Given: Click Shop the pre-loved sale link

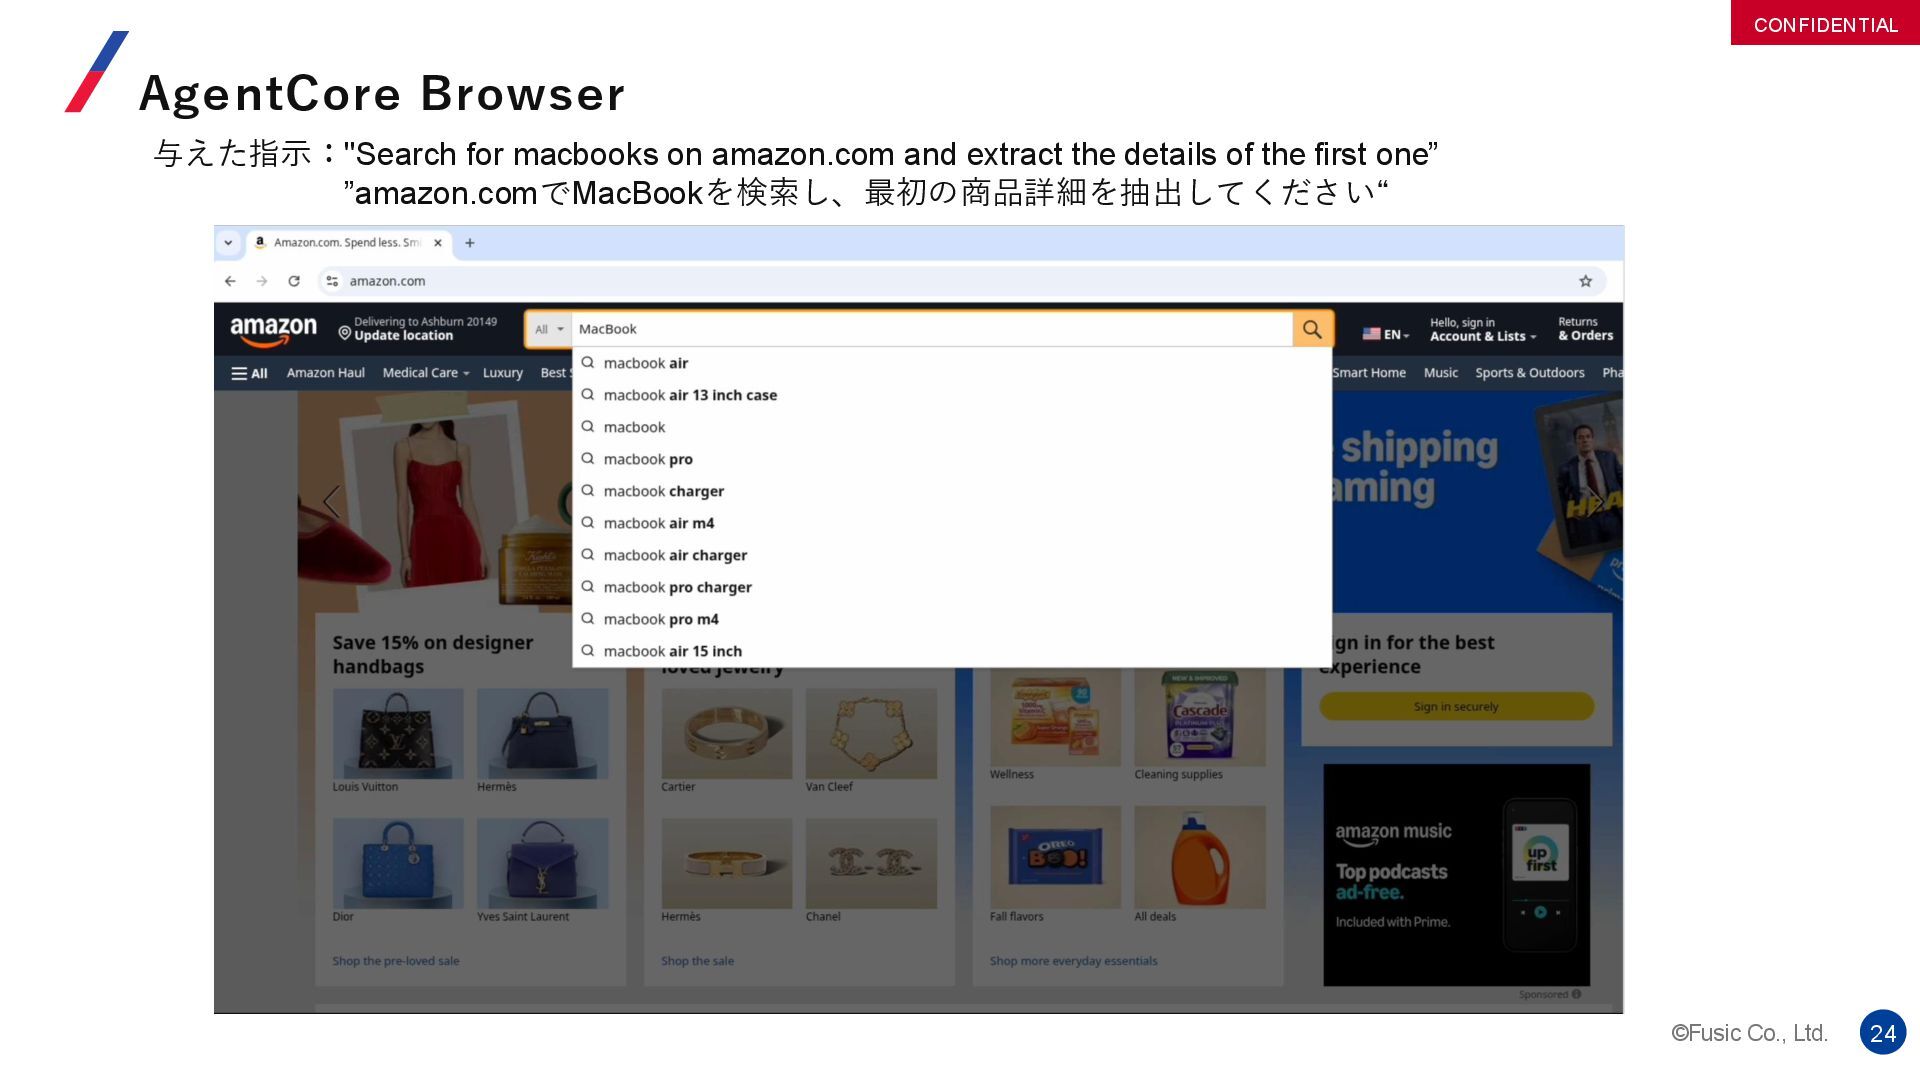Looking at the screenshot, I should tap(396, 961).
